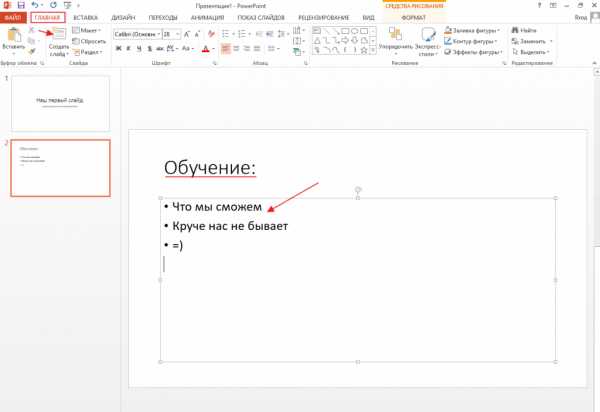The image size is (600, 412).
Task: Click the slide title 'Обучение:'
Action: coord(210,168)
